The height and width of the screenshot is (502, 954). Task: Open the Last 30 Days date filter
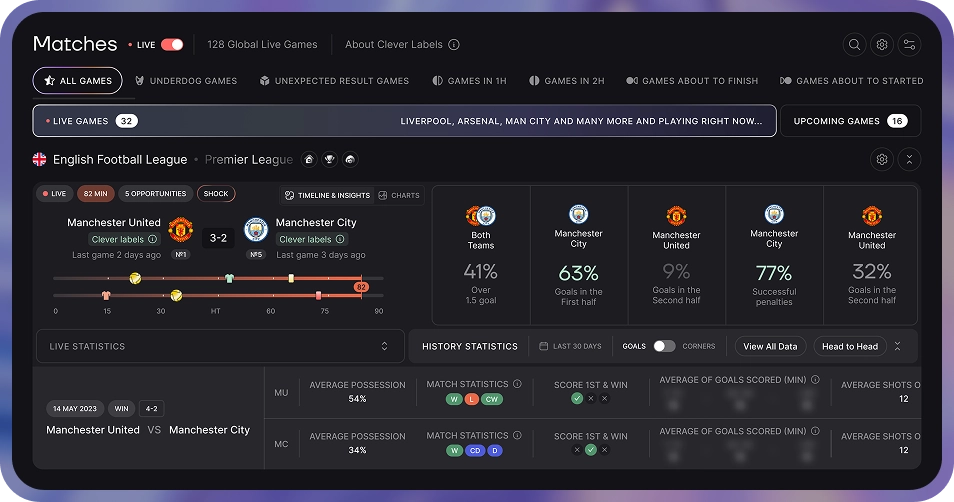pos(571,346)
